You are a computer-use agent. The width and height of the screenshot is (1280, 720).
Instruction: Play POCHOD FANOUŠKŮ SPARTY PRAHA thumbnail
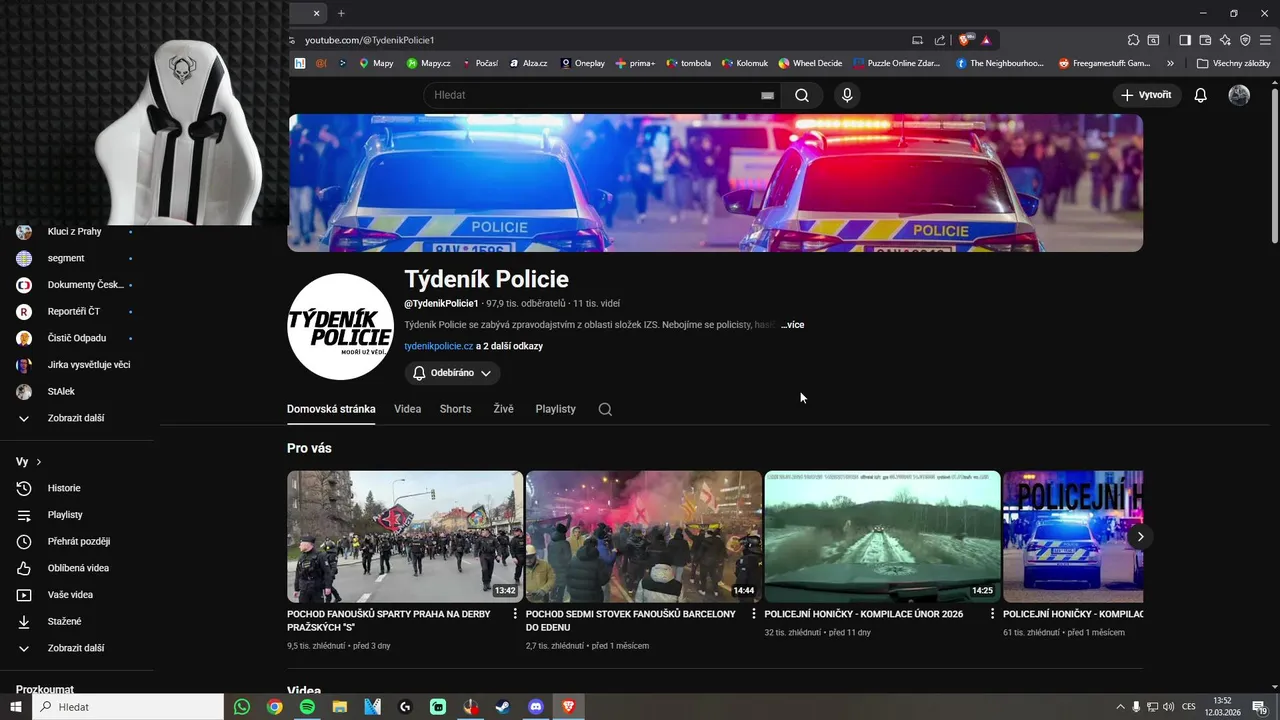[x=405, y=537]
